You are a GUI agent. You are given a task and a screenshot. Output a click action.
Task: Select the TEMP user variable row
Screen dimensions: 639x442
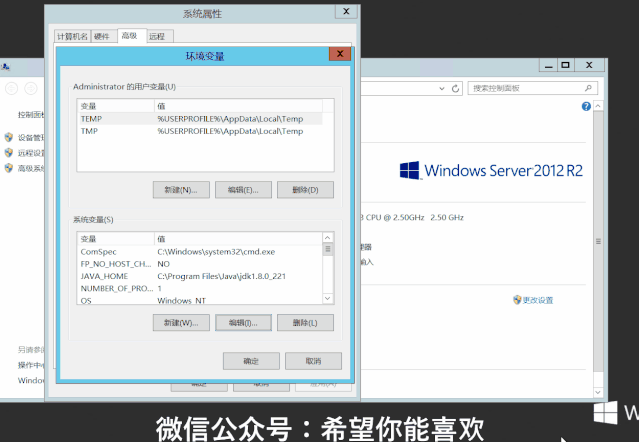pyautogui.click(x=201, y=119)
